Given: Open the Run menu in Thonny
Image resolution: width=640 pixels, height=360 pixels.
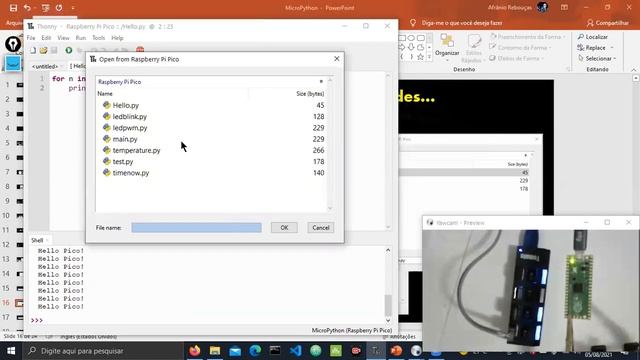Looking at the screenshot, I should tap(81, 38).
